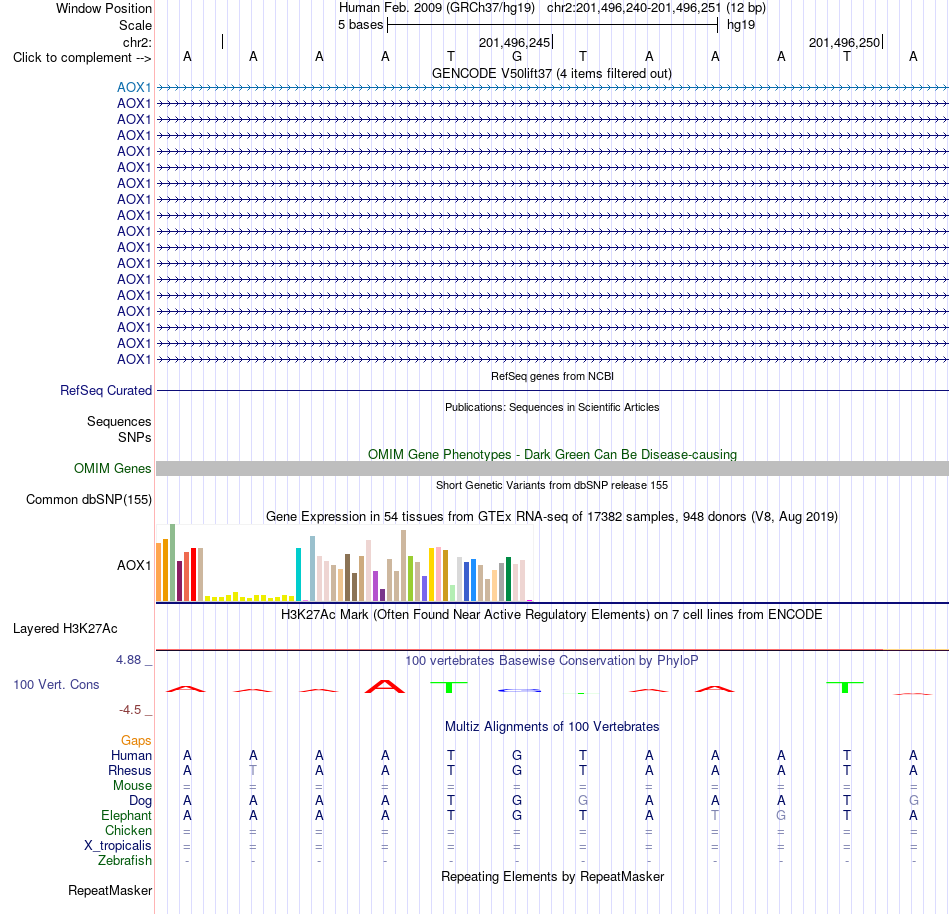Click the '5 bases' scale bar label
The height and width of the screenshot is (914, 950).
point(360,25)
